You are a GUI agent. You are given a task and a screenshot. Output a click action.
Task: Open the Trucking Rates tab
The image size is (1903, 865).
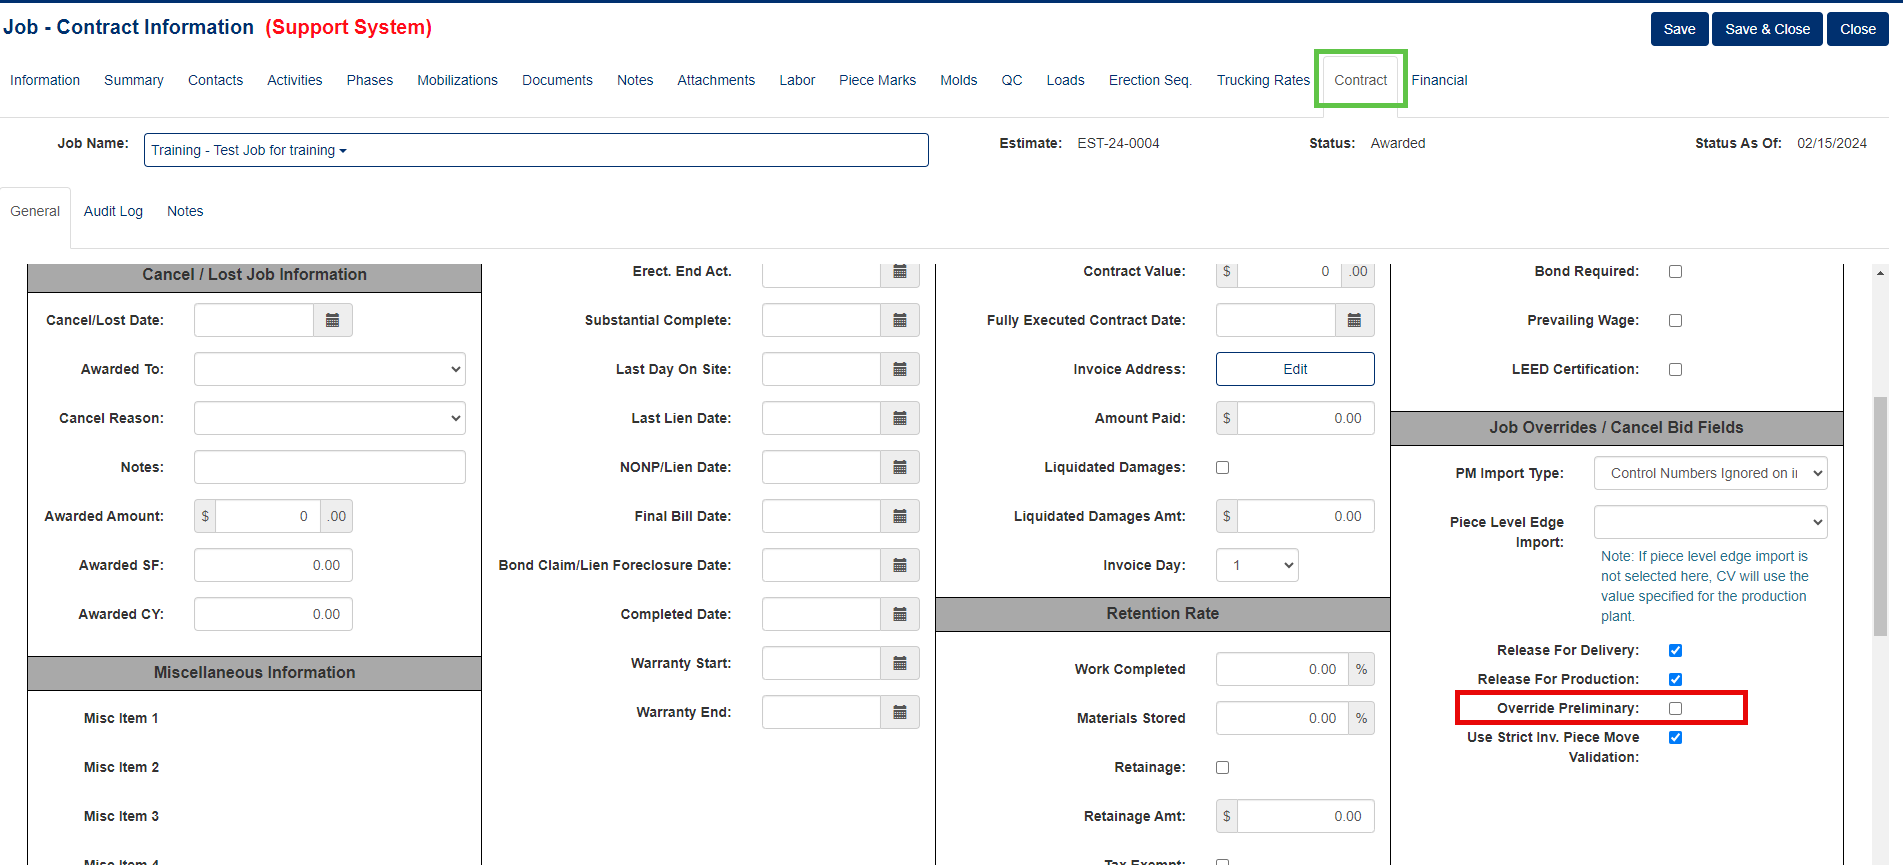click(1263, 80)
